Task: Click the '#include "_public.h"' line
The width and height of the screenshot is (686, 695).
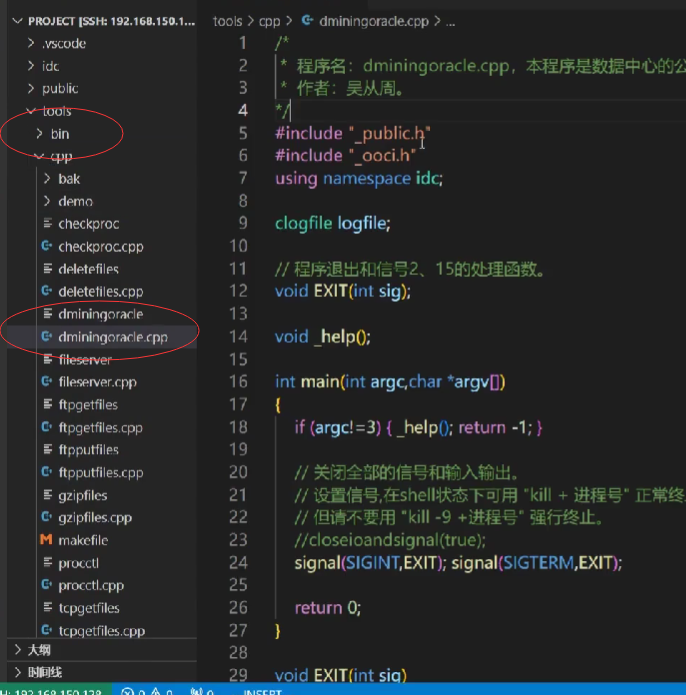Action: 353,133
